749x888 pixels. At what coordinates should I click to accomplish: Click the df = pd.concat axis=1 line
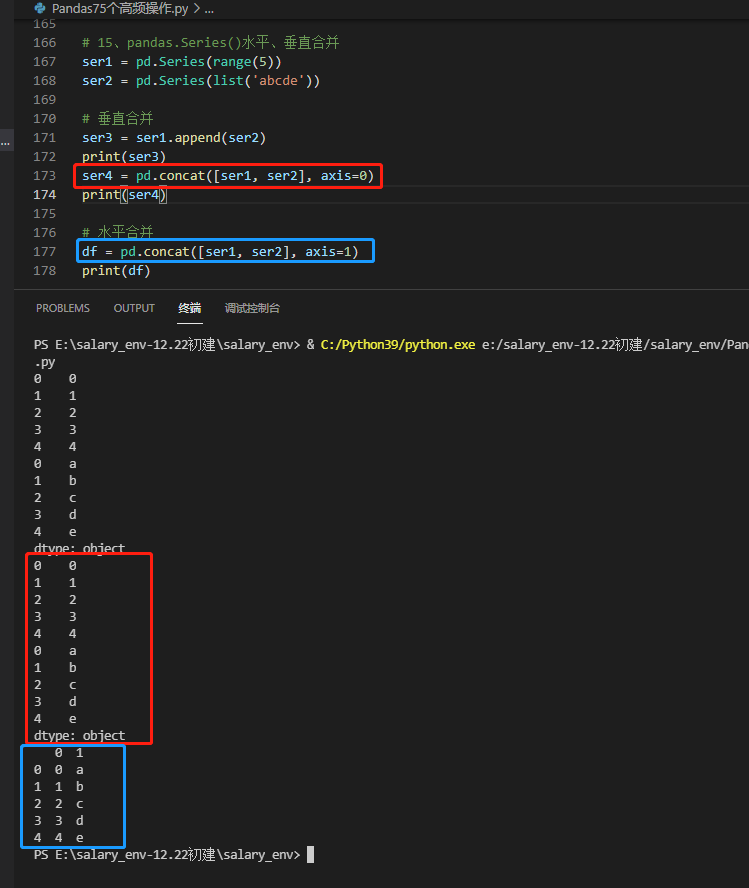[220, 251]
